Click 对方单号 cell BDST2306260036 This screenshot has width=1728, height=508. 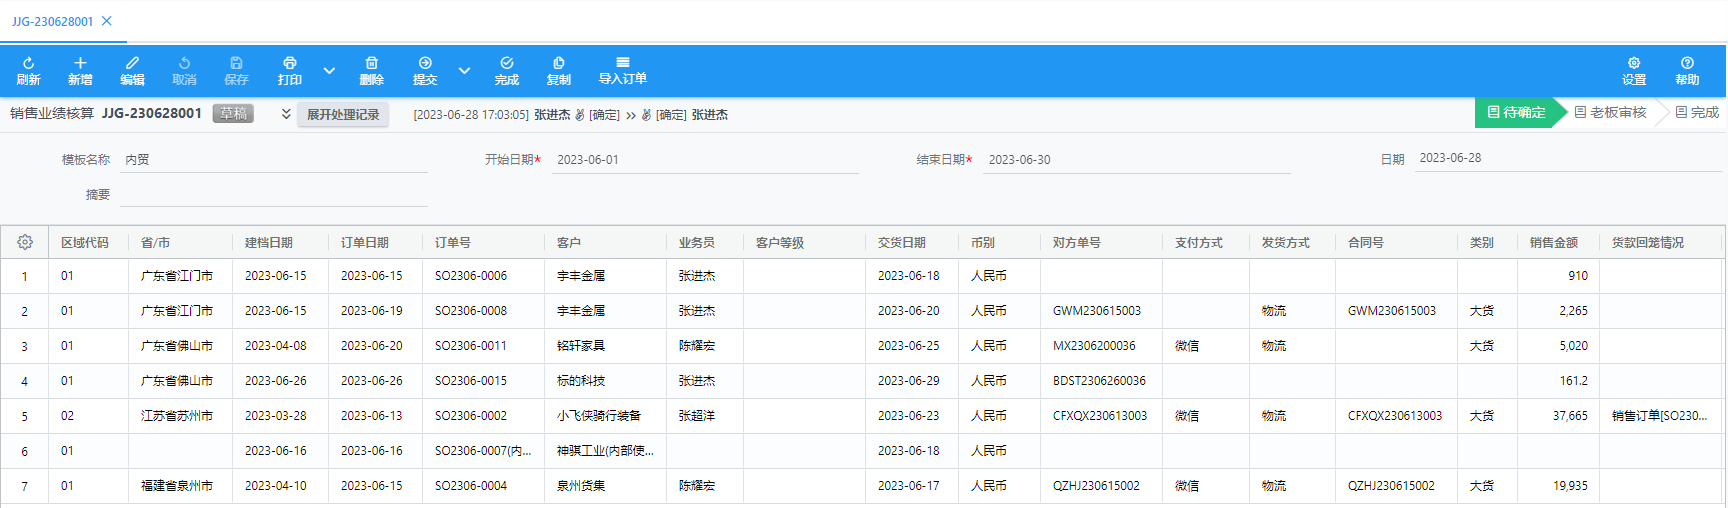click(x=1099, y=381)
